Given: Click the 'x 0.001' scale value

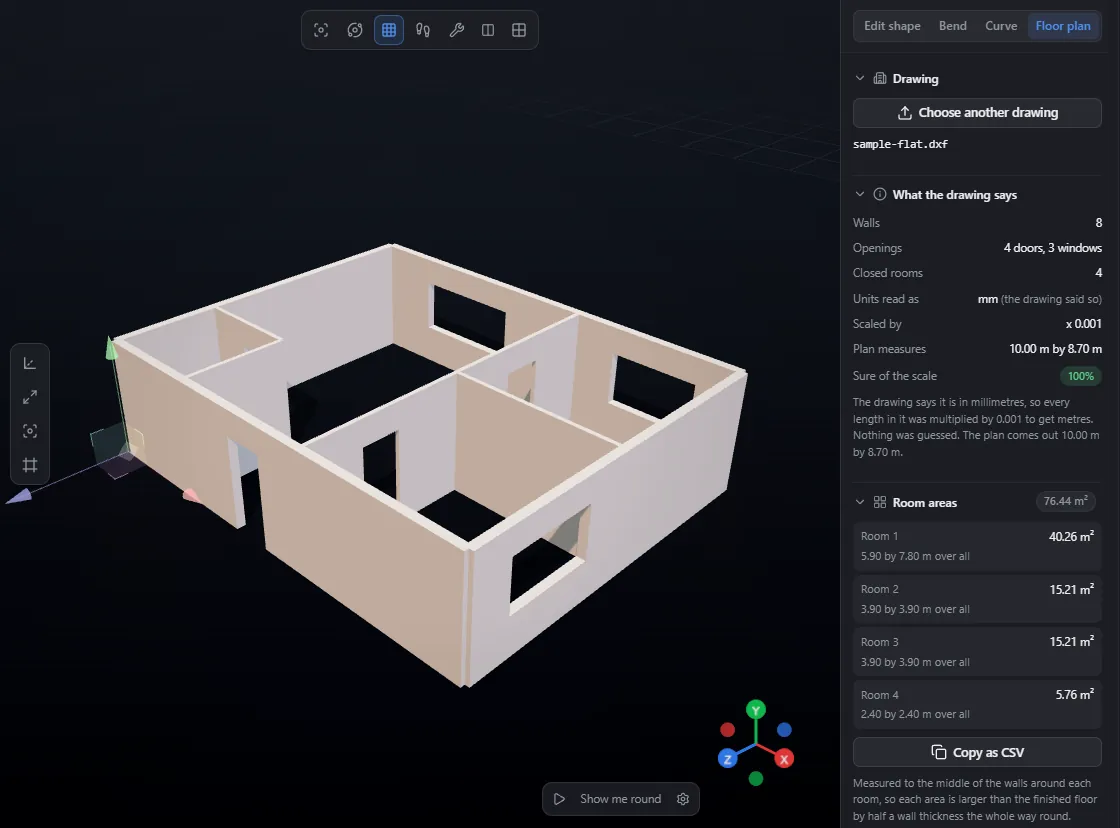Looking at the screenshot, I should point(1084,324).
